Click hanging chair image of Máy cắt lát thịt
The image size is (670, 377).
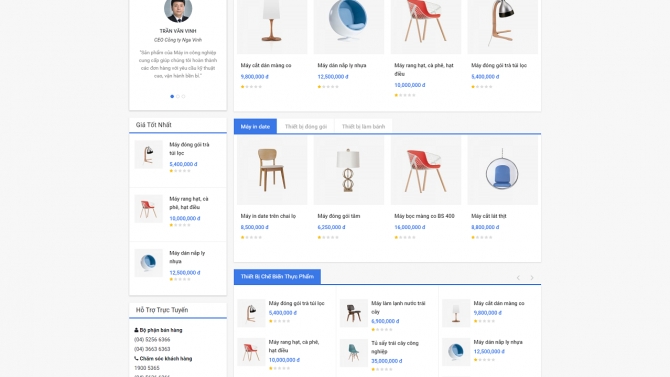[502, 170]
